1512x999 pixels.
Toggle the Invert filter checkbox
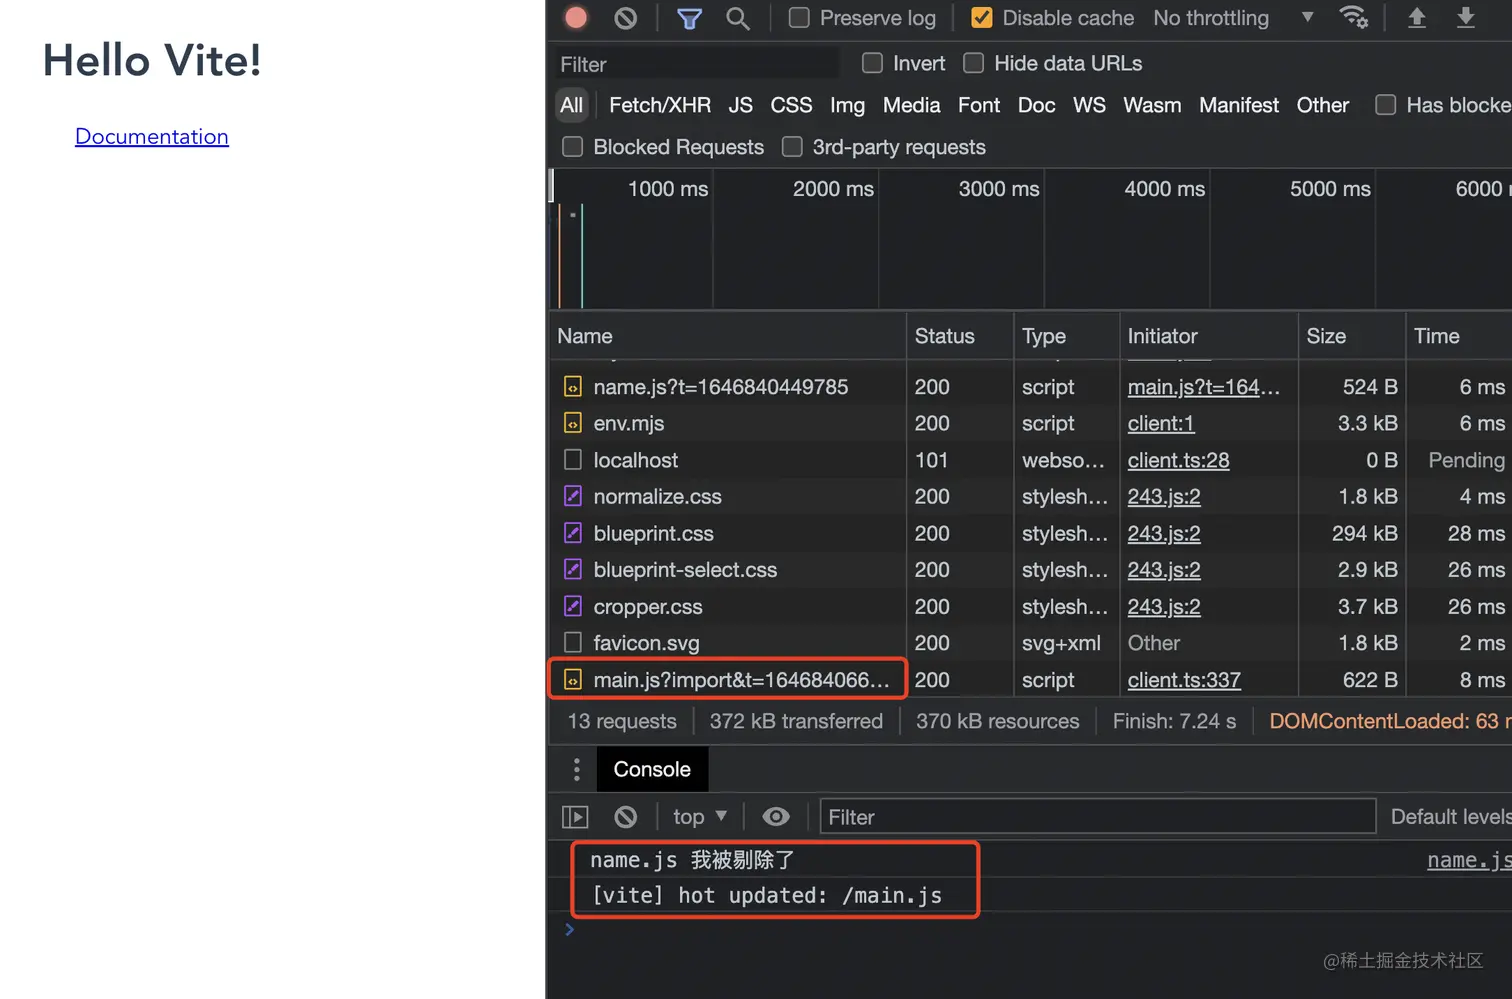pos(873,63)
